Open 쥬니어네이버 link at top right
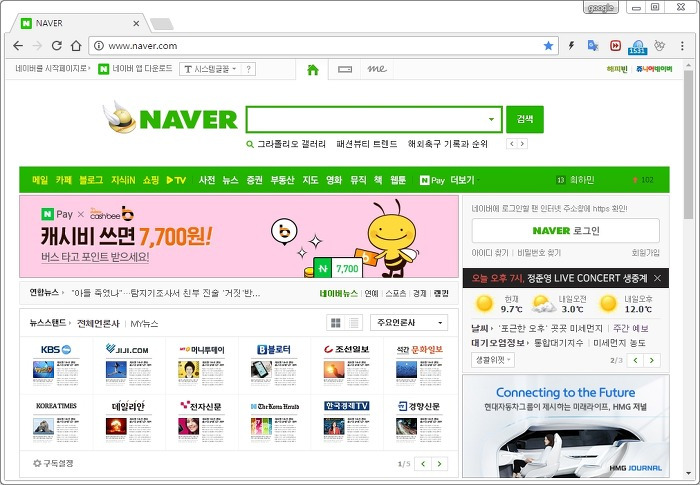Viewport: 700px width, 485px height. tap(654, 69)
